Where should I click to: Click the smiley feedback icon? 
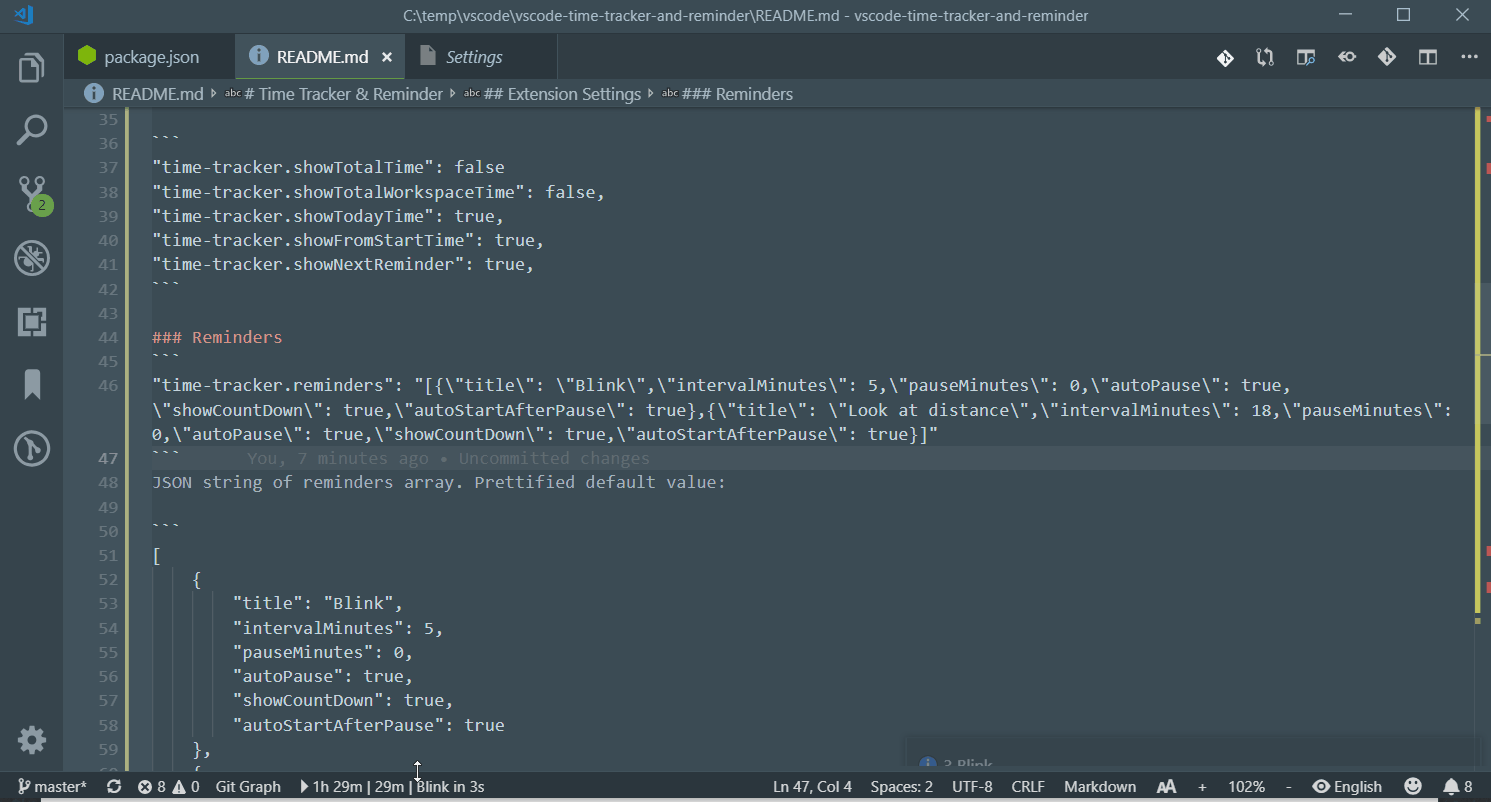1413,786
